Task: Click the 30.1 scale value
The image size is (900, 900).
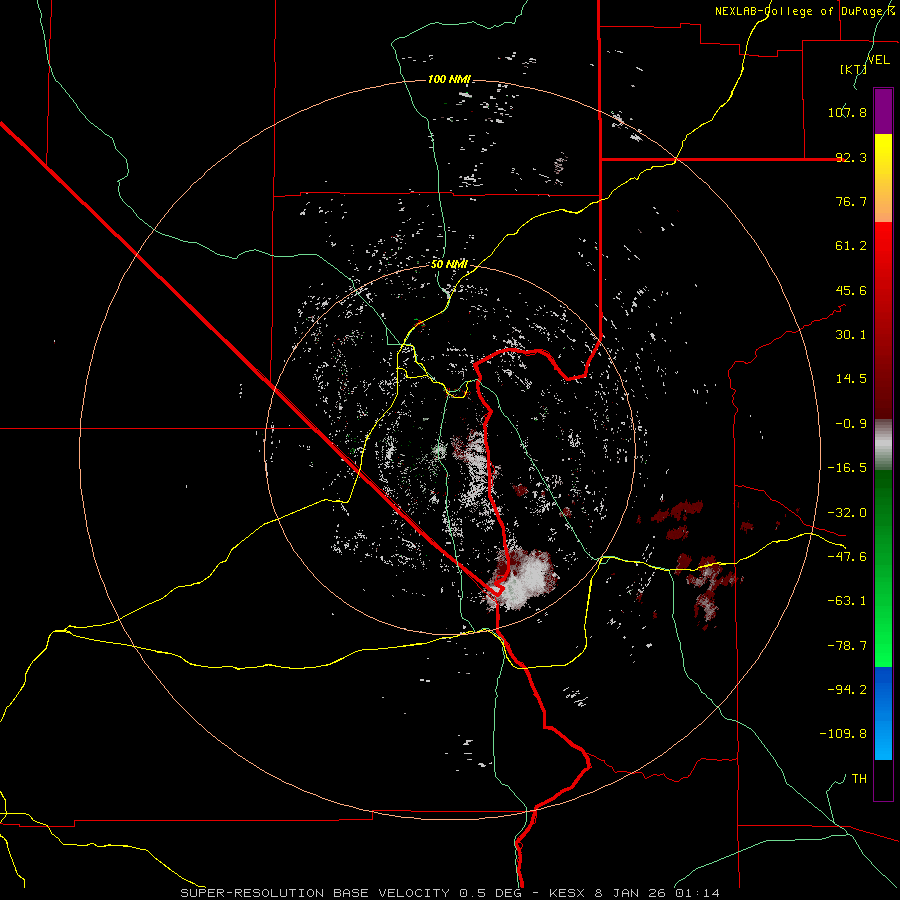Action: (851, 335)
